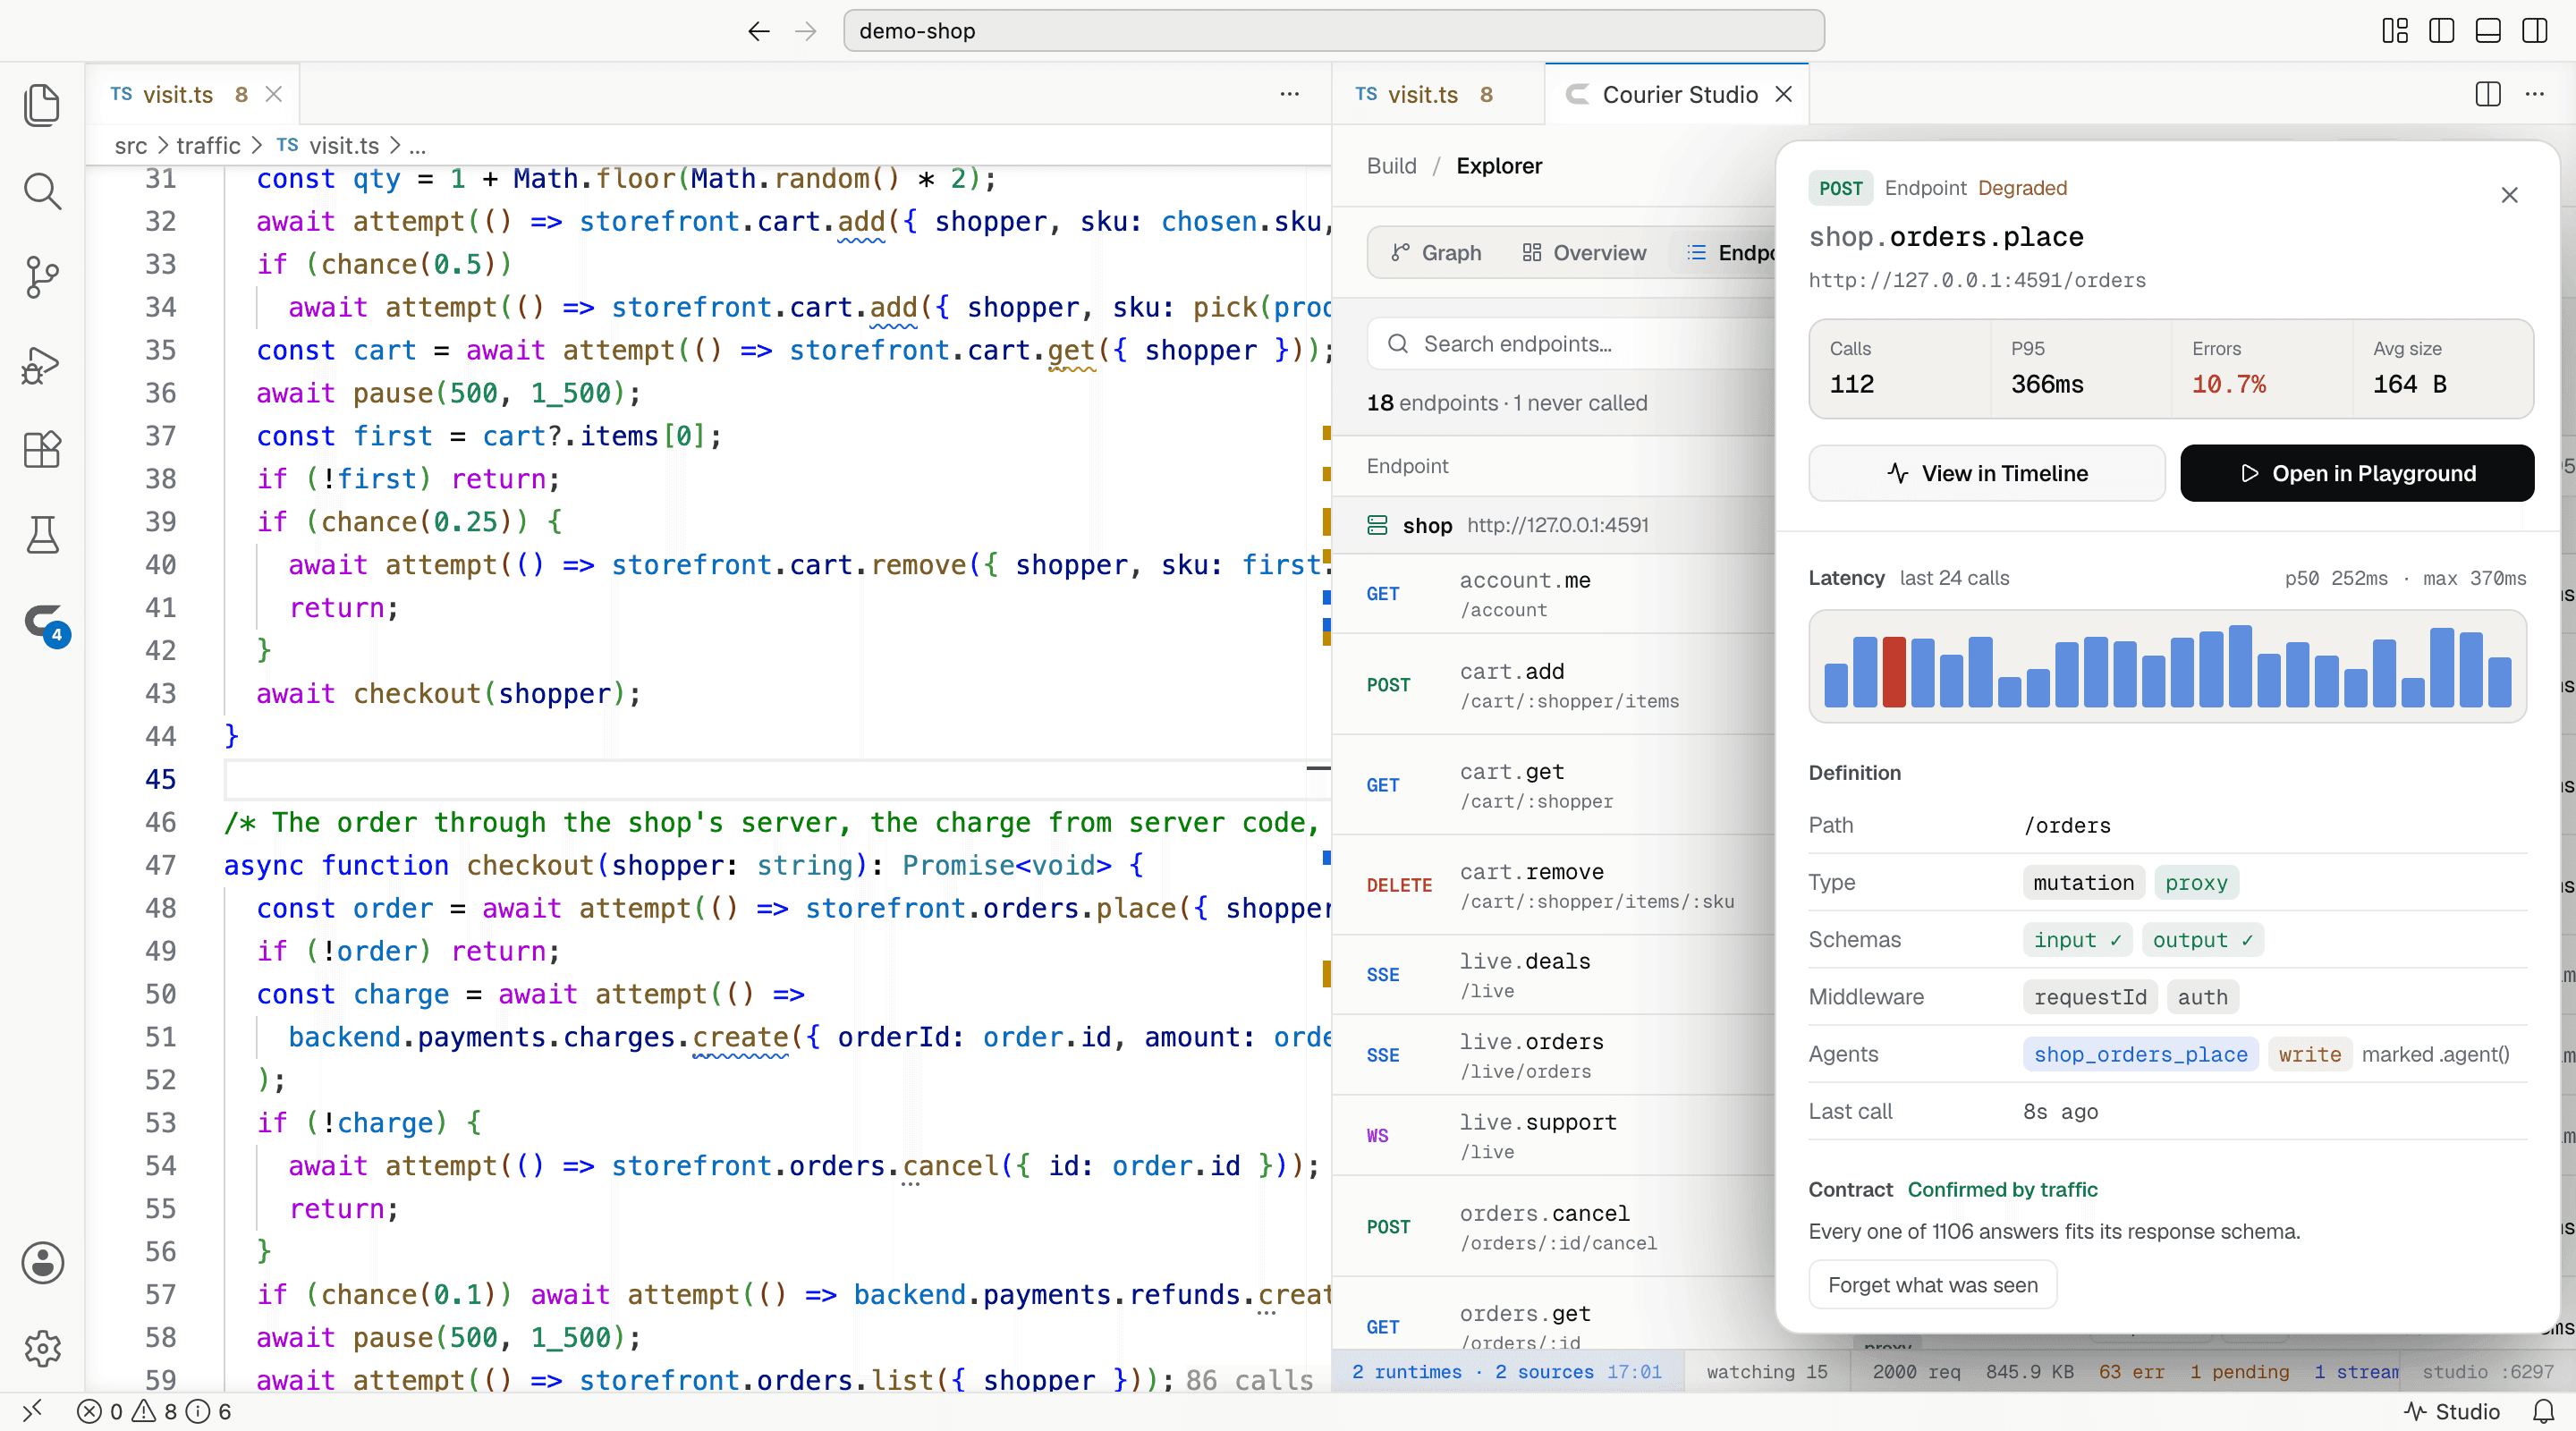Open the Accounts icon in activity bar

click(x=42, y=1263)
